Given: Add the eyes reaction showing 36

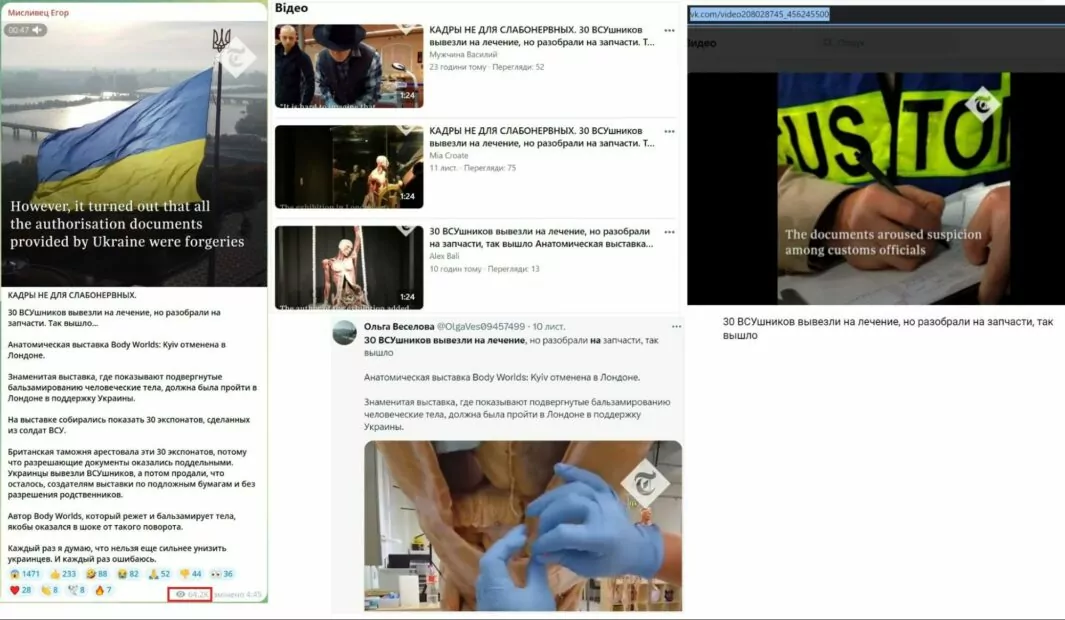Looking at the screenshot, I should click(x=221, y=574).
